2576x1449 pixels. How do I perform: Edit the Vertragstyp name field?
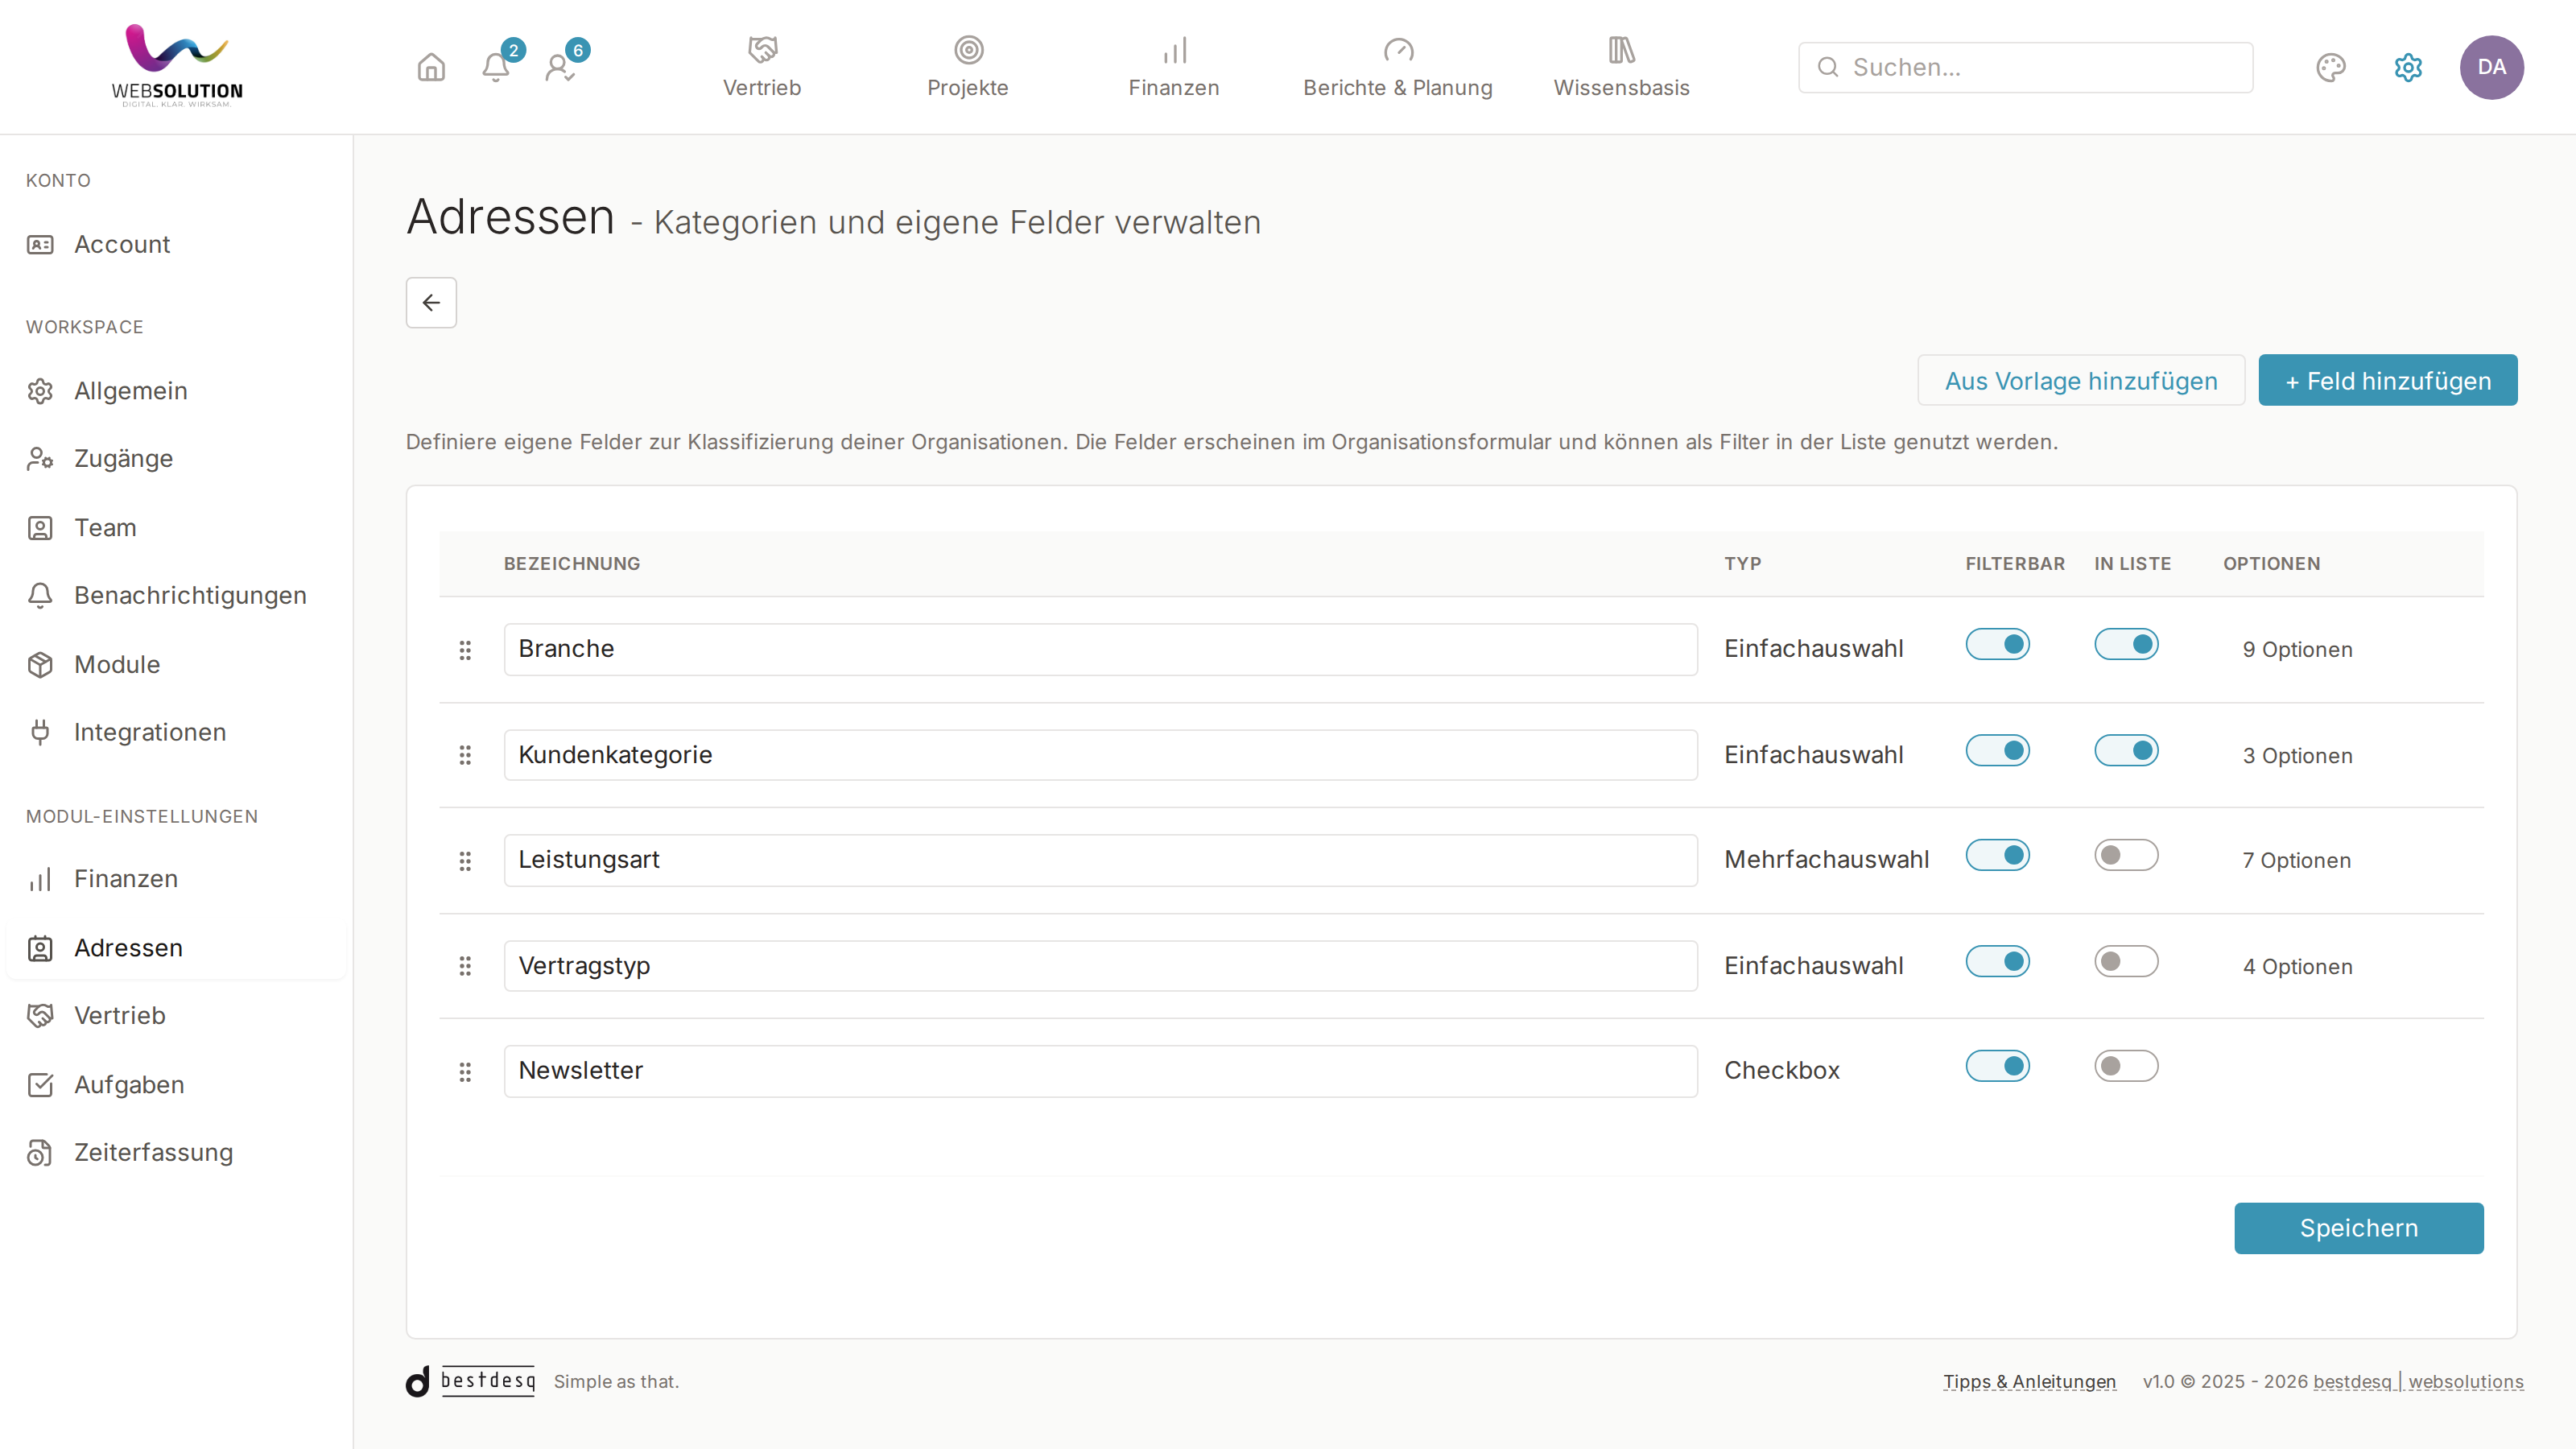click(1100, 966)
